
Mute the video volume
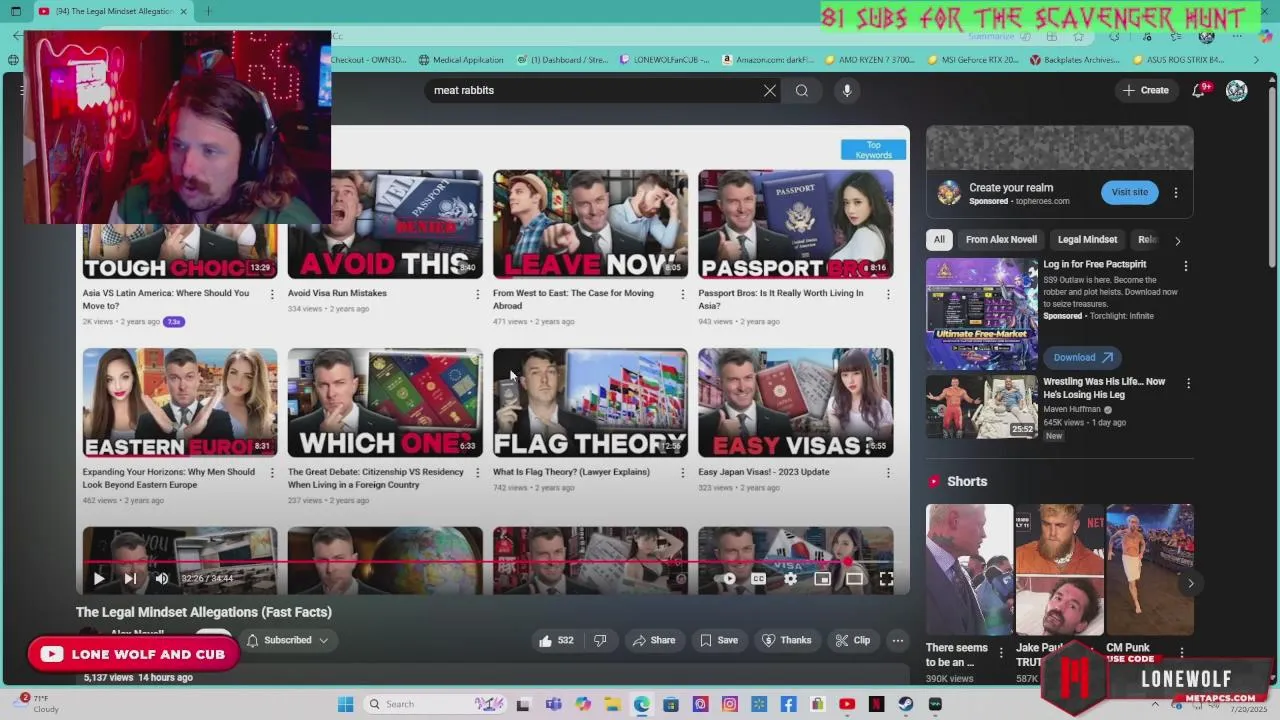tap(162, 578)
